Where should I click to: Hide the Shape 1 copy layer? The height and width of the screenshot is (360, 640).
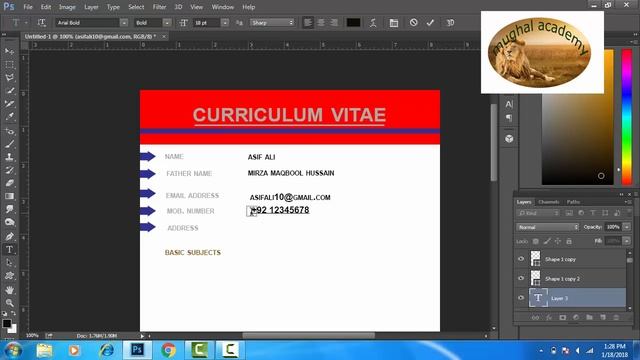tap(521, 259)
